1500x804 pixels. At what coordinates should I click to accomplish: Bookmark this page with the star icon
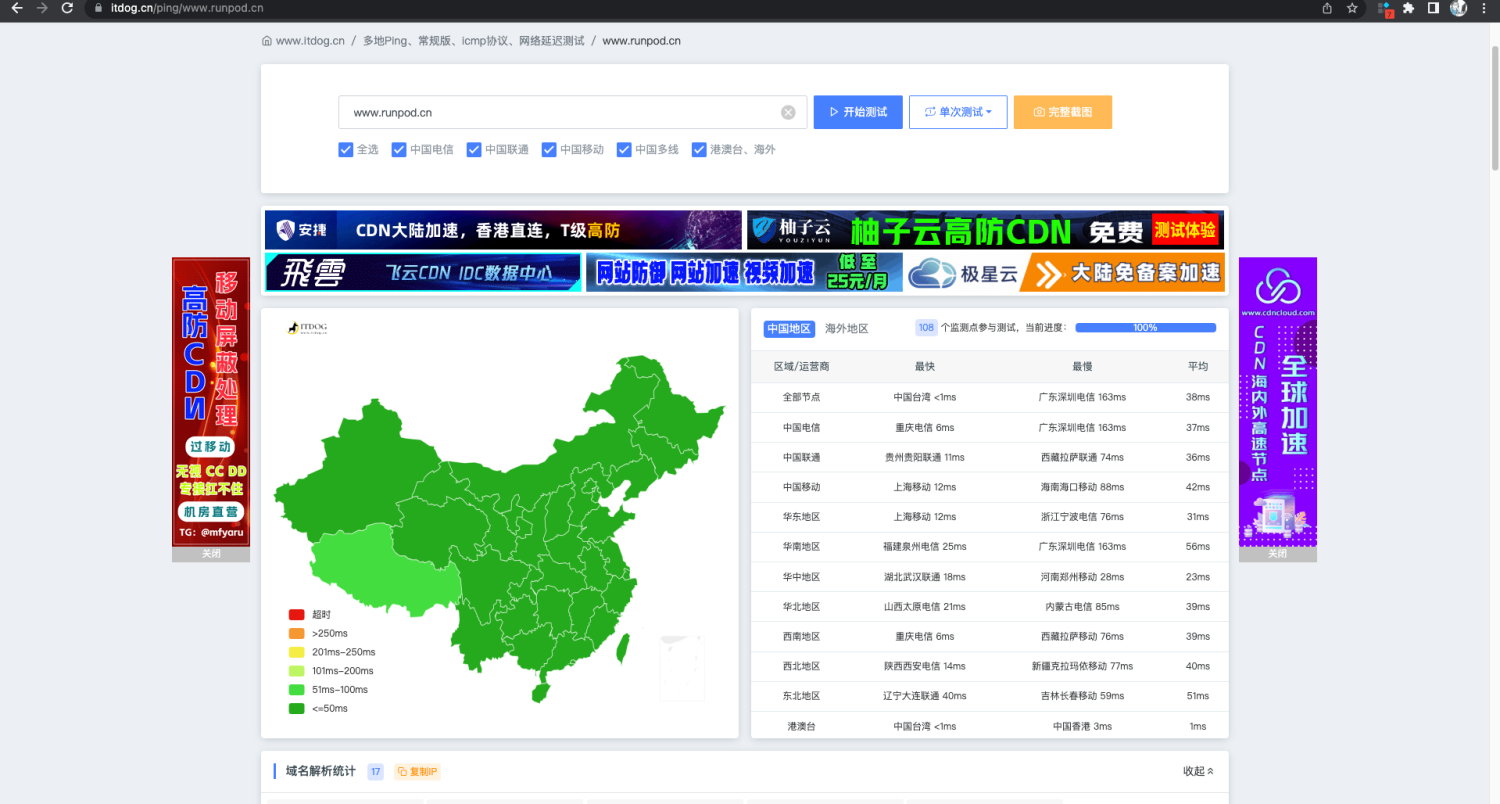(1352, 8)
